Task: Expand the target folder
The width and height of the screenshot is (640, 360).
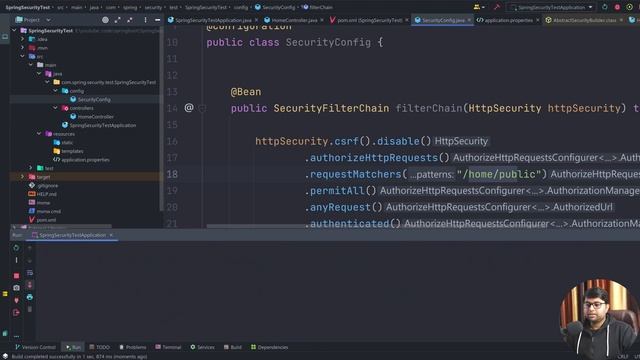Action: point(22,177)
